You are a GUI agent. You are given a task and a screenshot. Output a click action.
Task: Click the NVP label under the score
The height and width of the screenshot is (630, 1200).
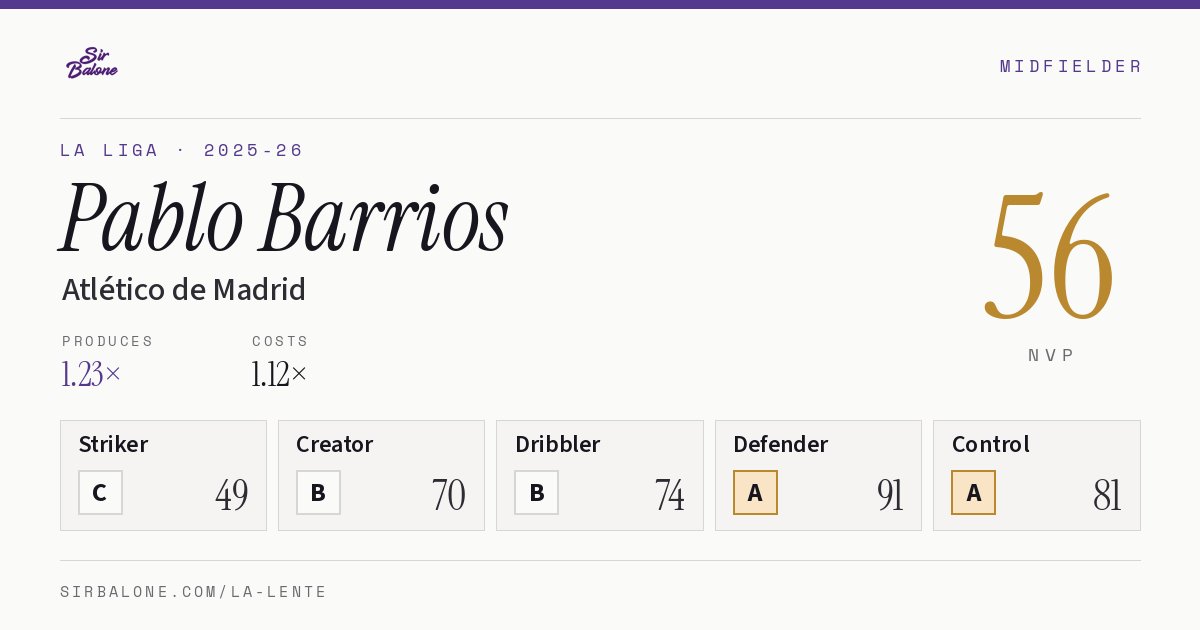click(x=1051, y=355)
